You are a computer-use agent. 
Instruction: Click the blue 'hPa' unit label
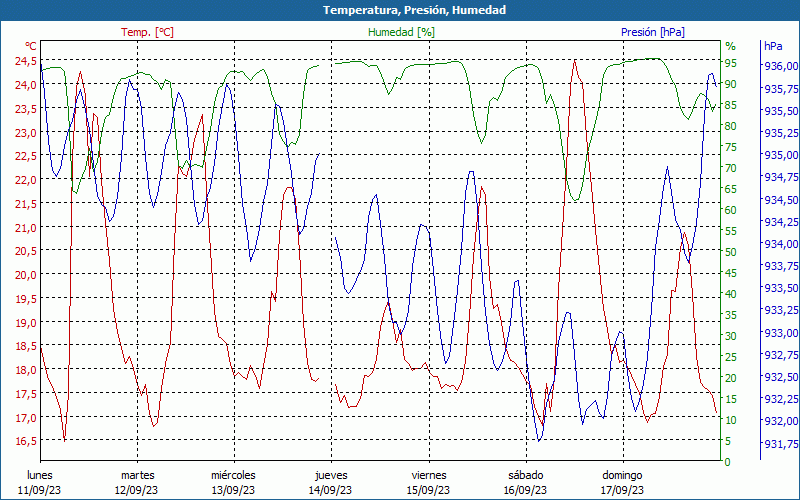773,46
